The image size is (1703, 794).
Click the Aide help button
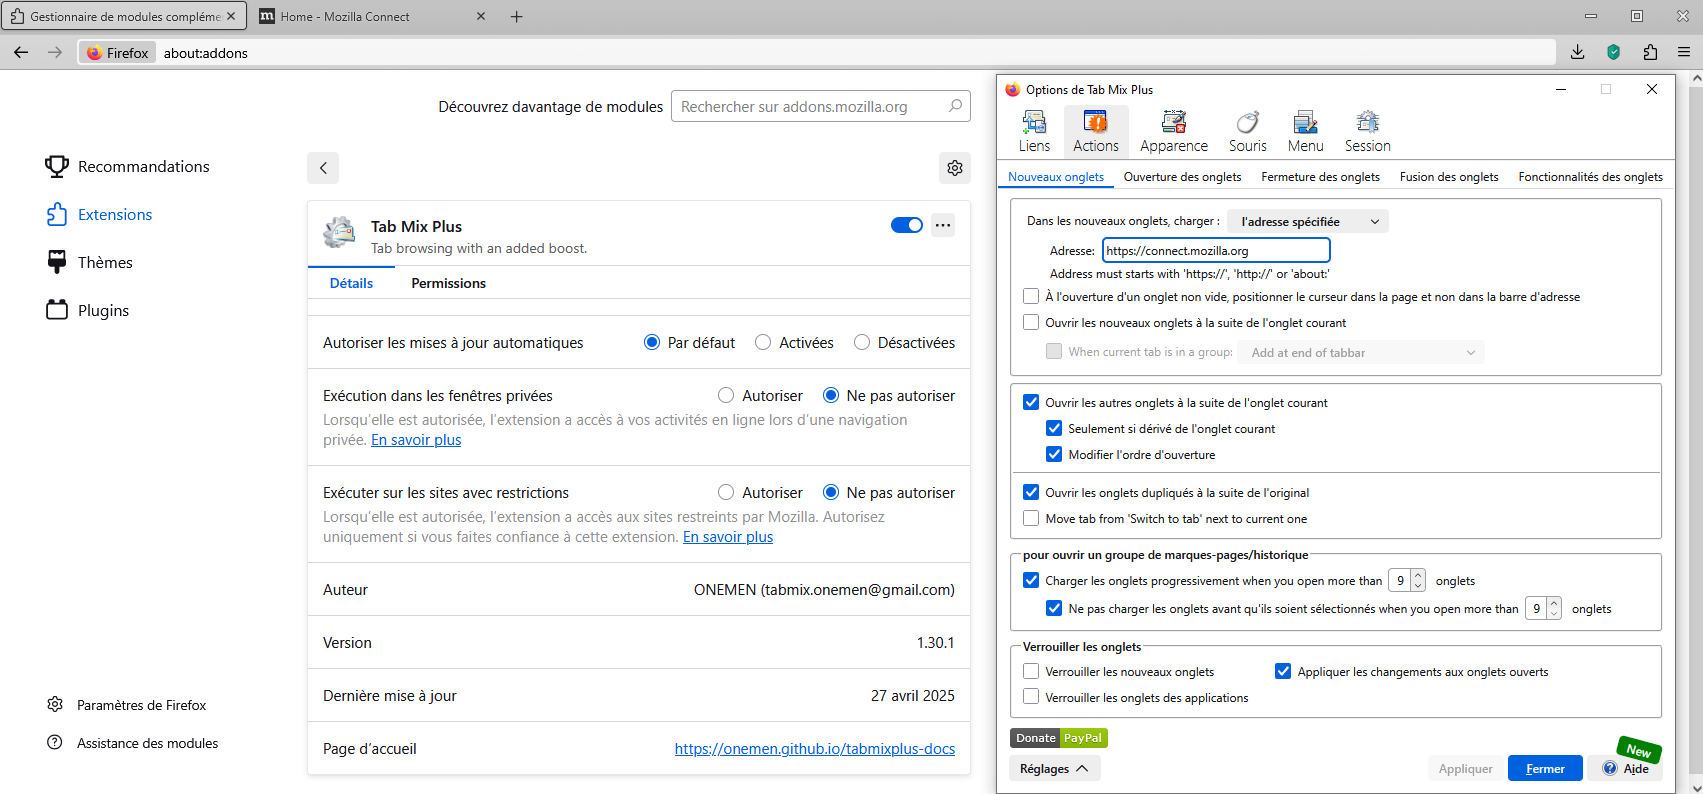[x=1625, y=768]
